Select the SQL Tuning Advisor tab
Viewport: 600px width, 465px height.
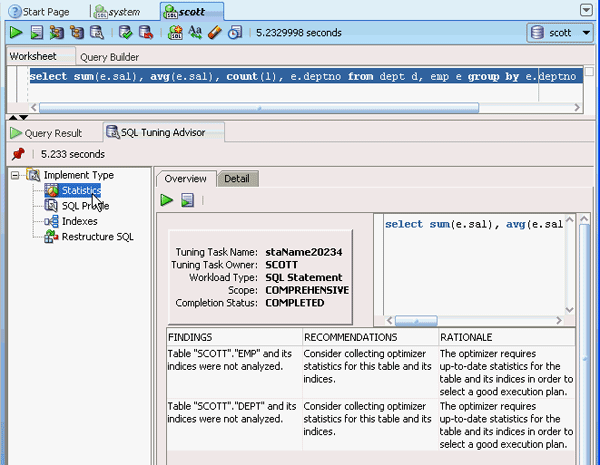pos(163,132)
